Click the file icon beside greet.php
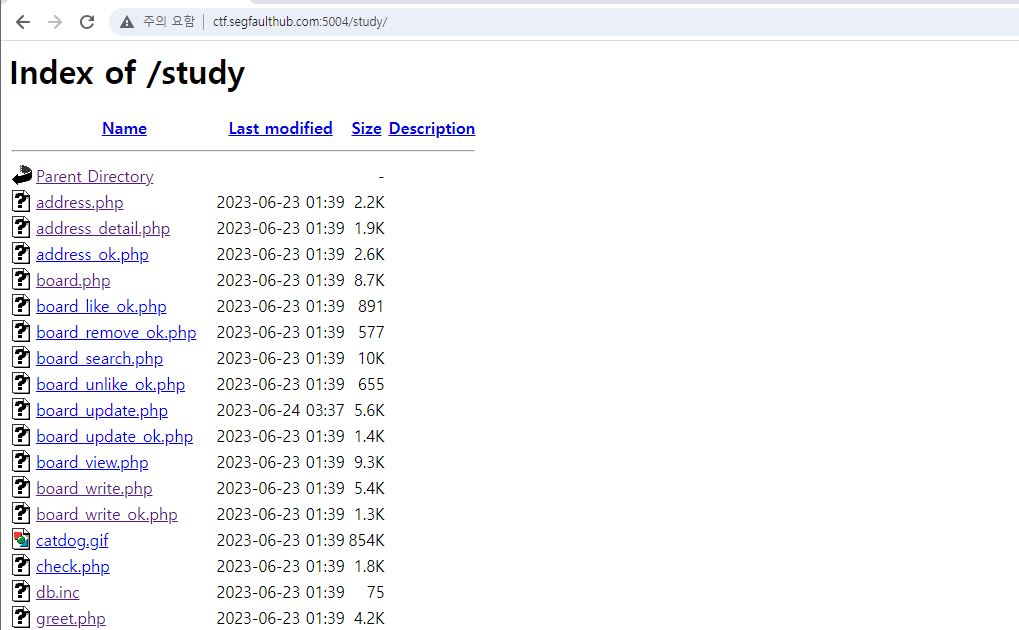 (21, 617)
